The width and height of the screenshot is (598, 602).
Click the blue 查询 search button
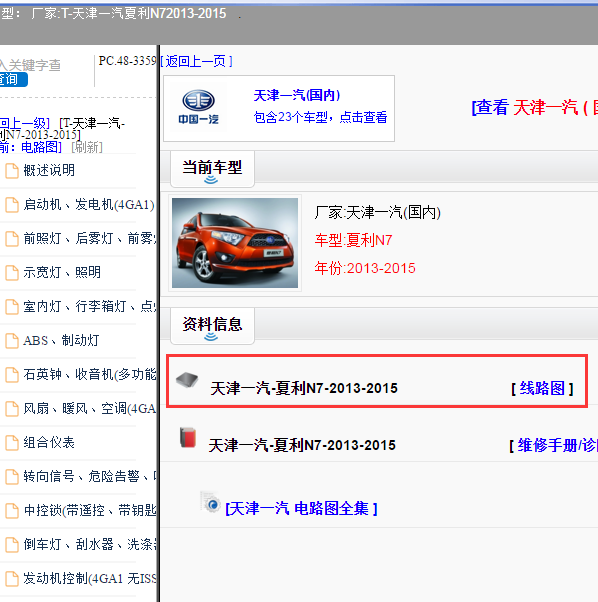pyautogui.click(x=13, y=79)
